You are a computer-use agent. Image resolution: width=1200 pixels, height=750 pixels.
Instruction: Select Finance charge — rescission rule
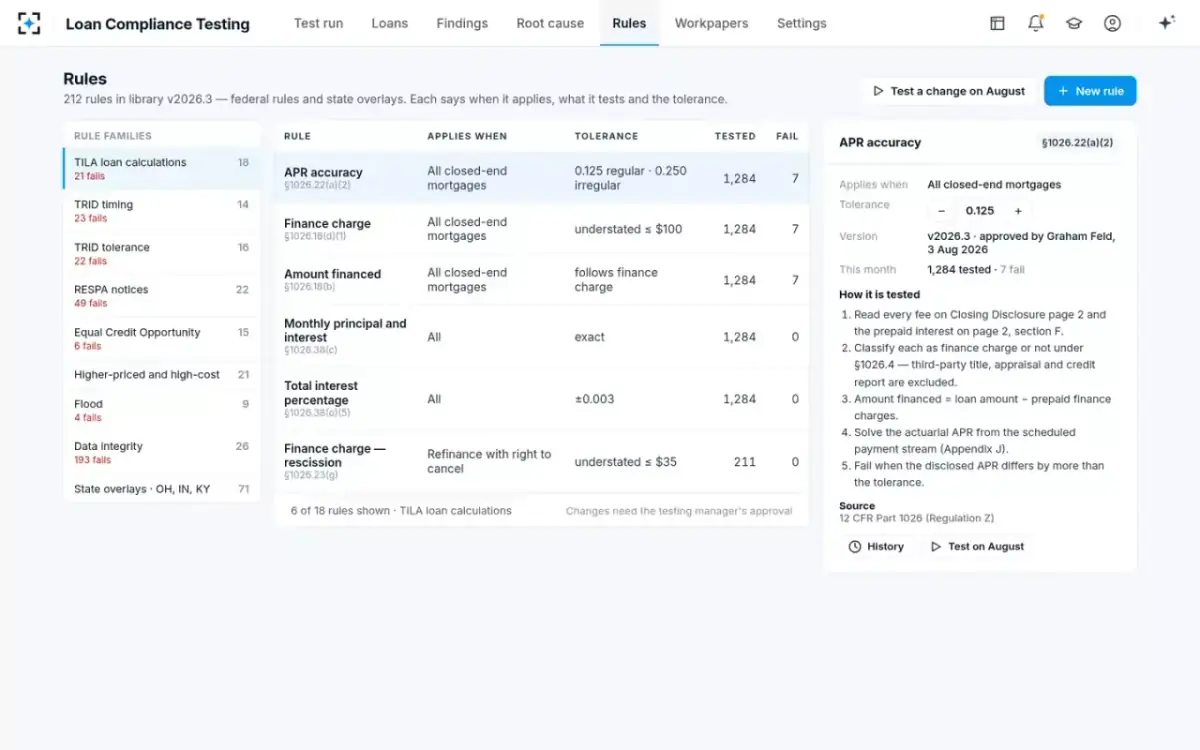coord(541,462)
